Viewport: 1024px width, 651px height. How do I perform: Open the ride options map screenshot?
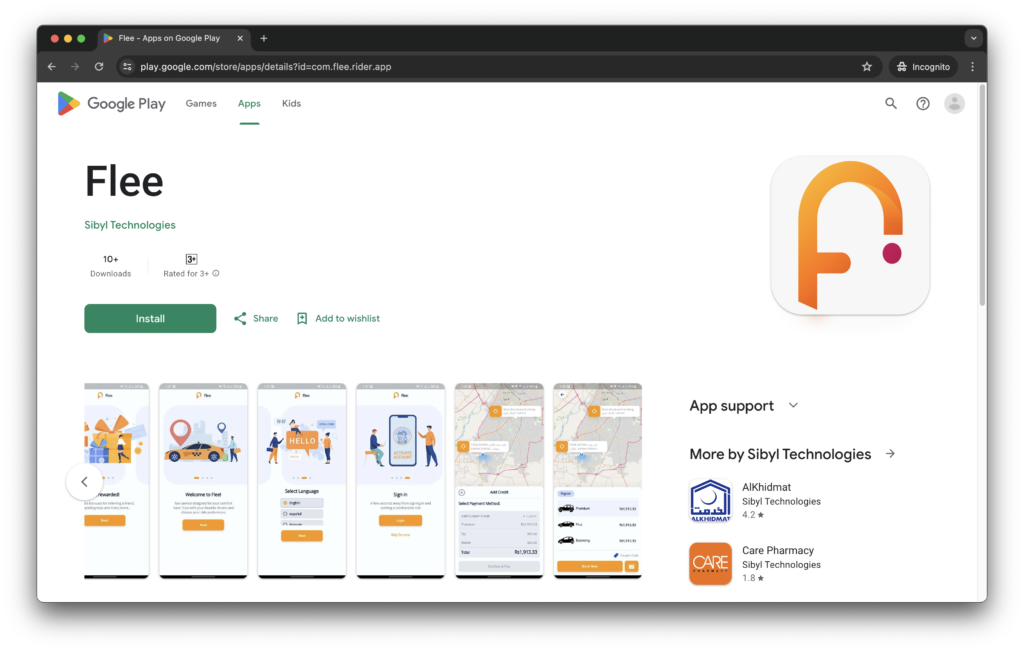click(x=598, y=481)
